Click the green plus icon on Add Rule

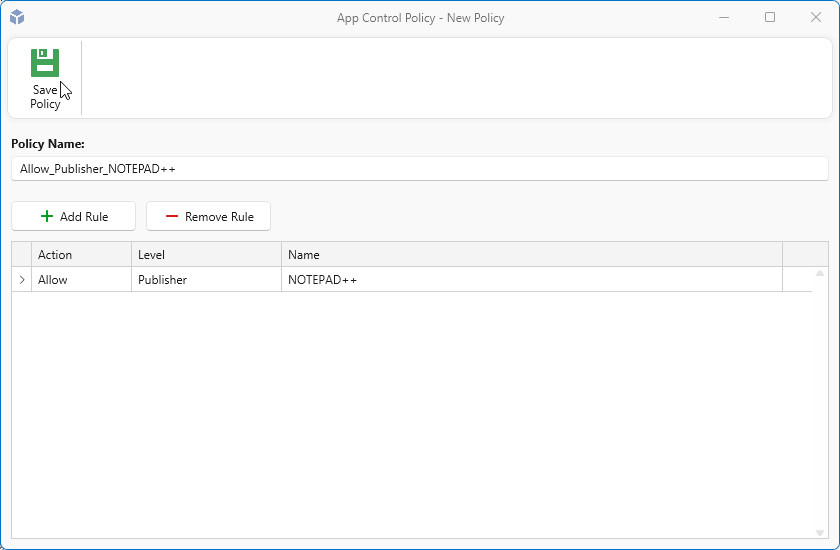(46, 216)
